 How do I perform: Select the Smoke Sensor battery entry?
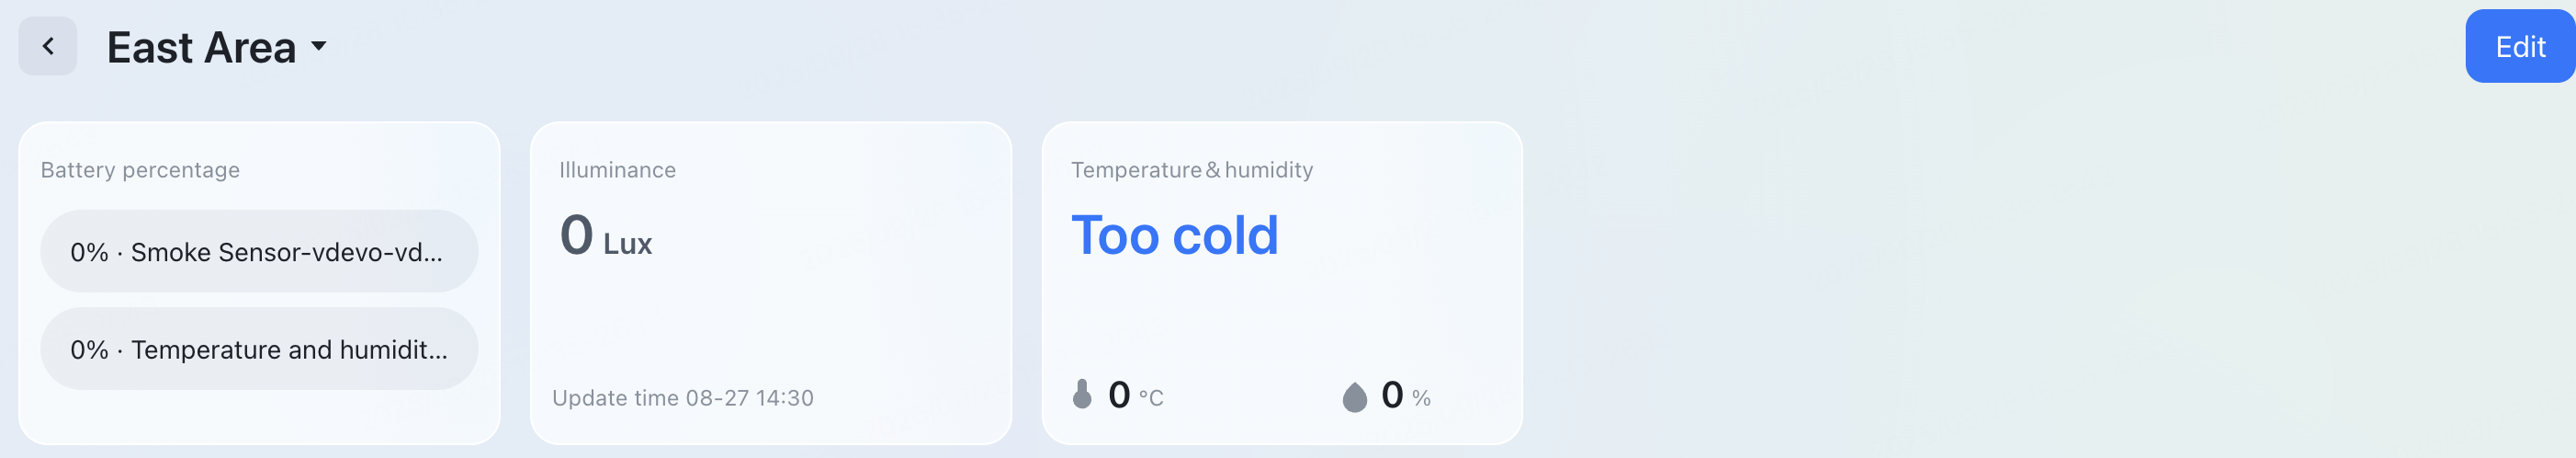[259, 252]
